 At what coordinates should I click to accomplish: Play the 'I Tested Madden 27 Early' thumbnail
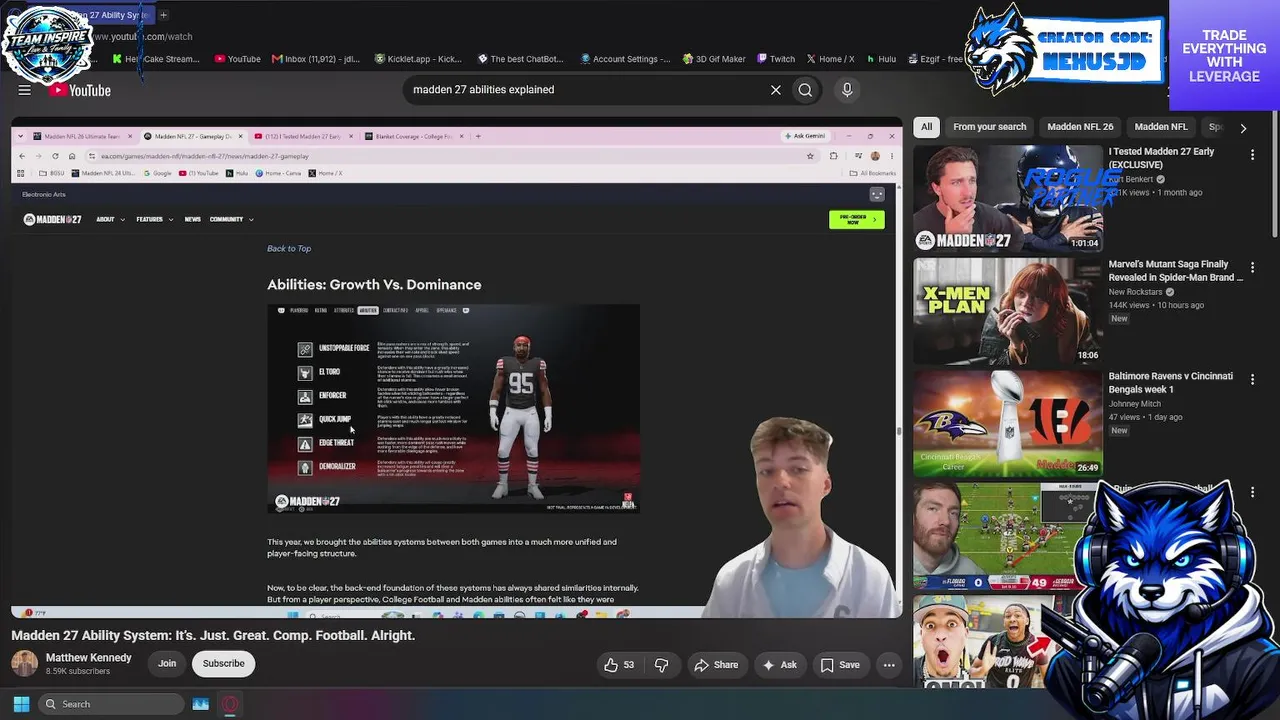pos(1007,198)
